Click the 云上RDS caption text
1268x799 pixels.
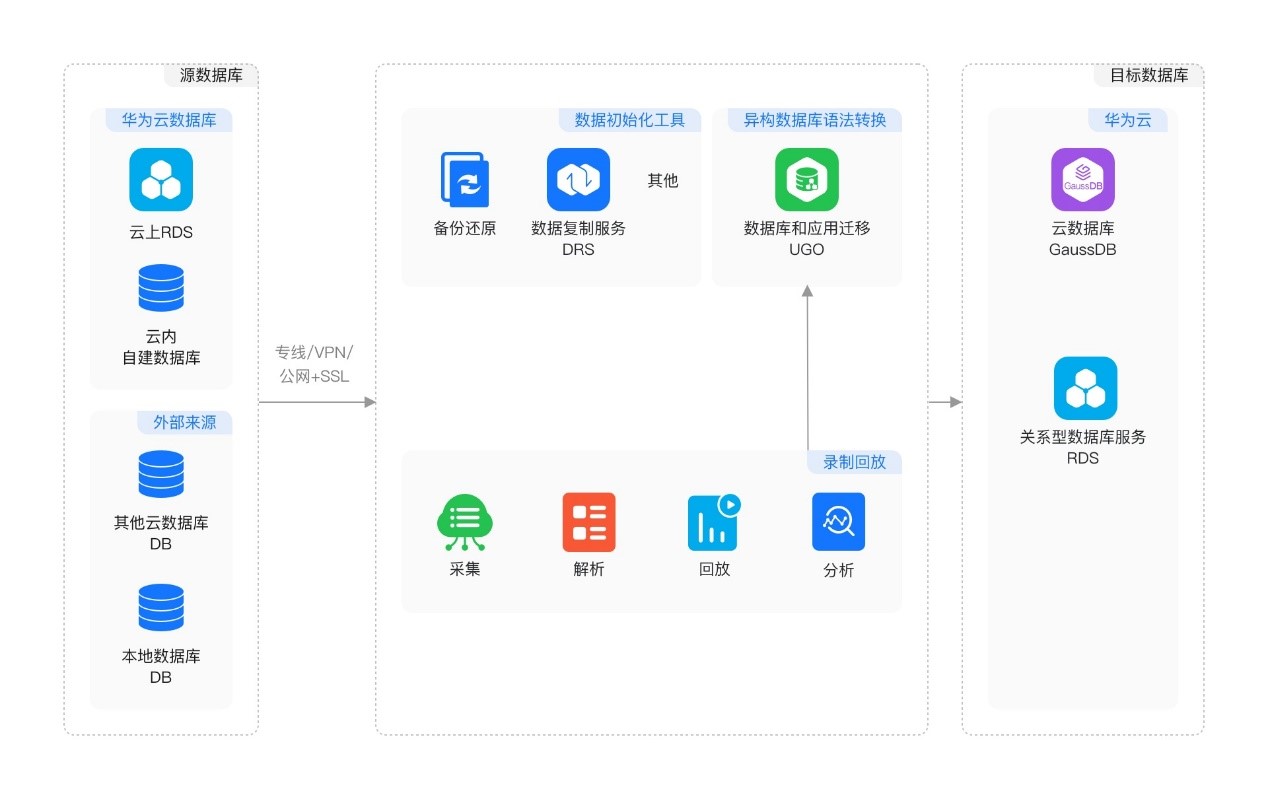point(161,232)
